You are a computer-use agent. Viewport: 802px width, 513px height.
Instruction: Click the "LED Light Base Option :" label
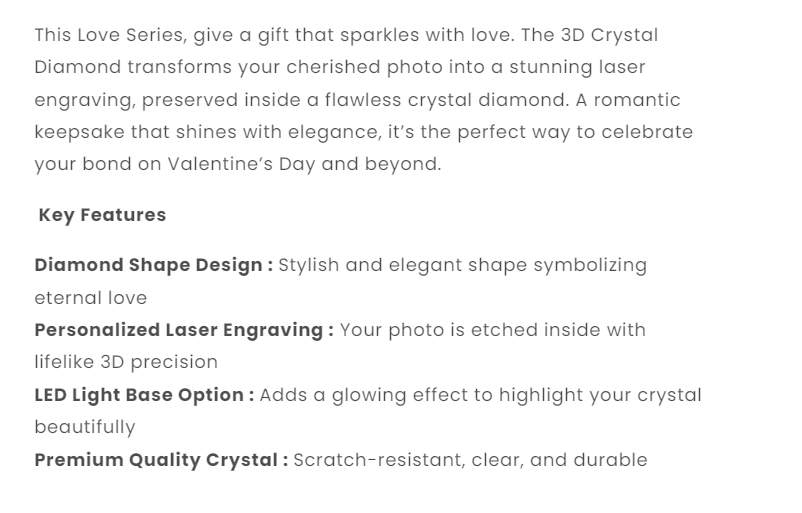coord(144,395)
